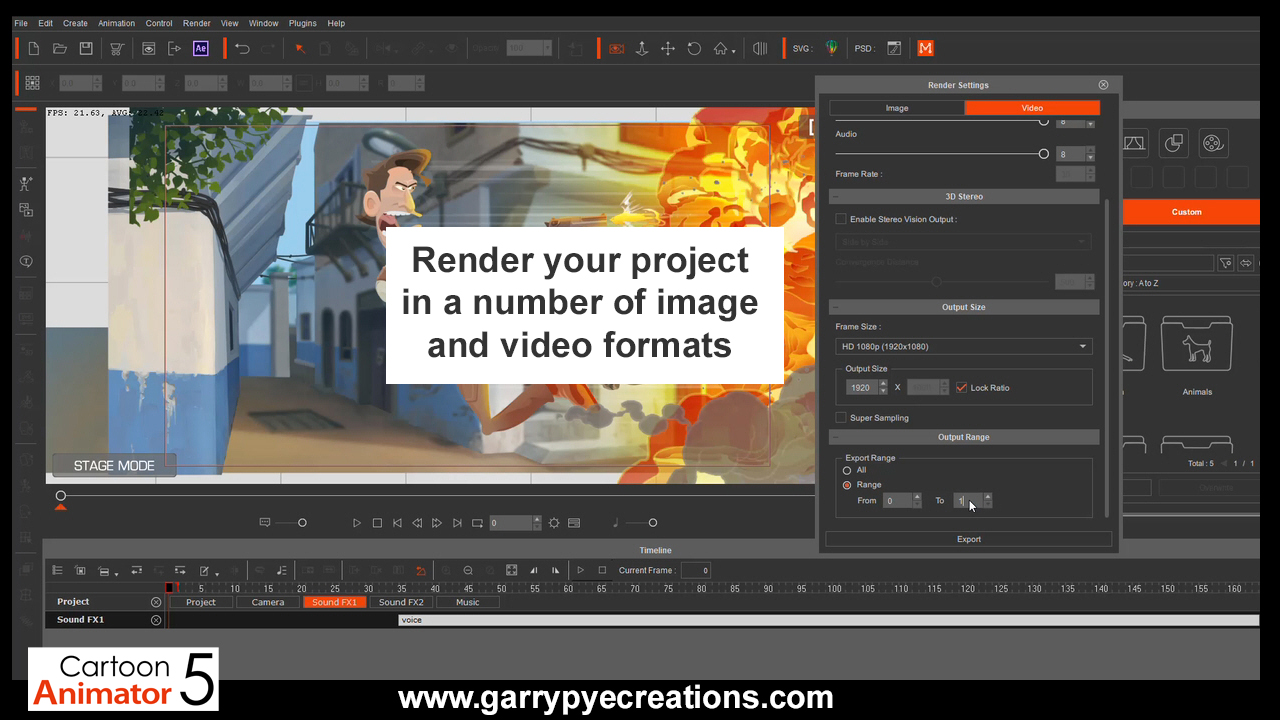Increase the output width stepper
Image resolution: width=1280 pixels, height=720 pixels.
(883, 383)
